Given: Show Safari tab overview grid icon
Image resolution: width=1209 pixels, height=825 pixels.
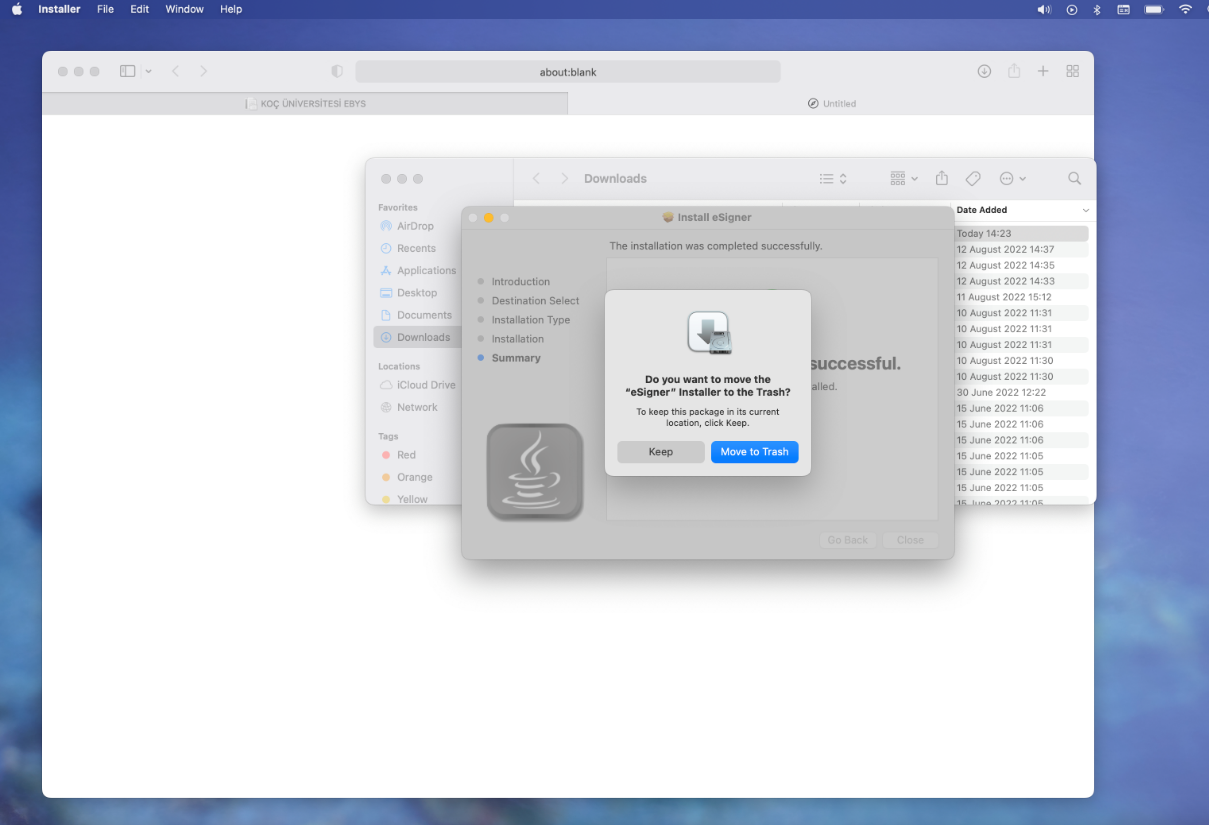Looking at the screenshot, I should point(1072,71).
